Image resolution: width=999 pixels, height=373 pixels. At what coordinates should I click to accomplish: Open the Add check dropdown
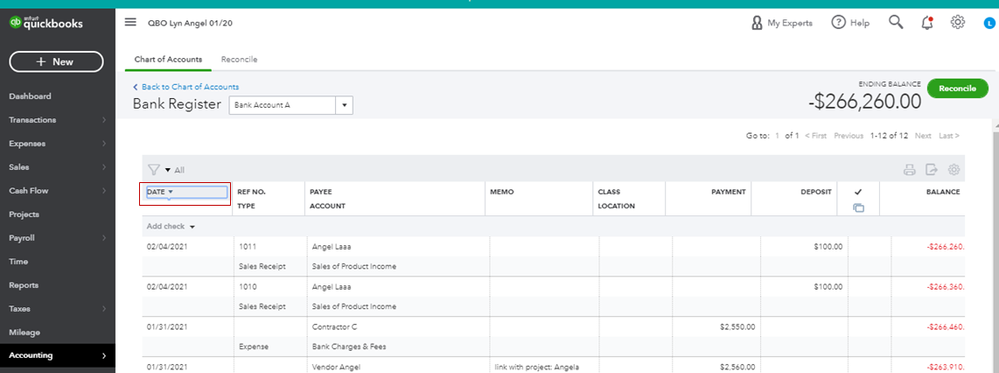[x=170, y=226]
